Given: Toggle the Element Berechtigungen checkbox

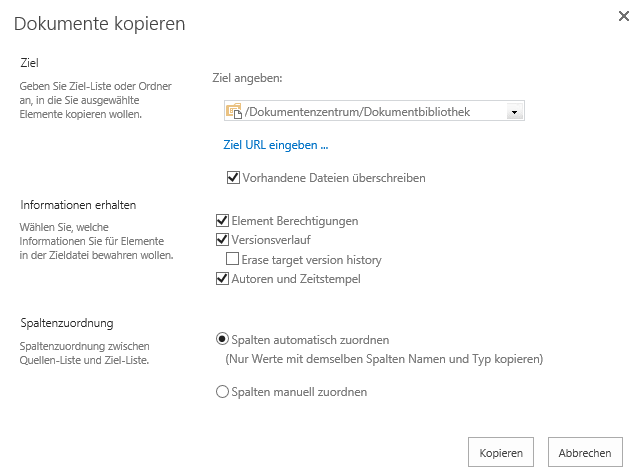Looking at the screenshot, I should tap(222, 220).
